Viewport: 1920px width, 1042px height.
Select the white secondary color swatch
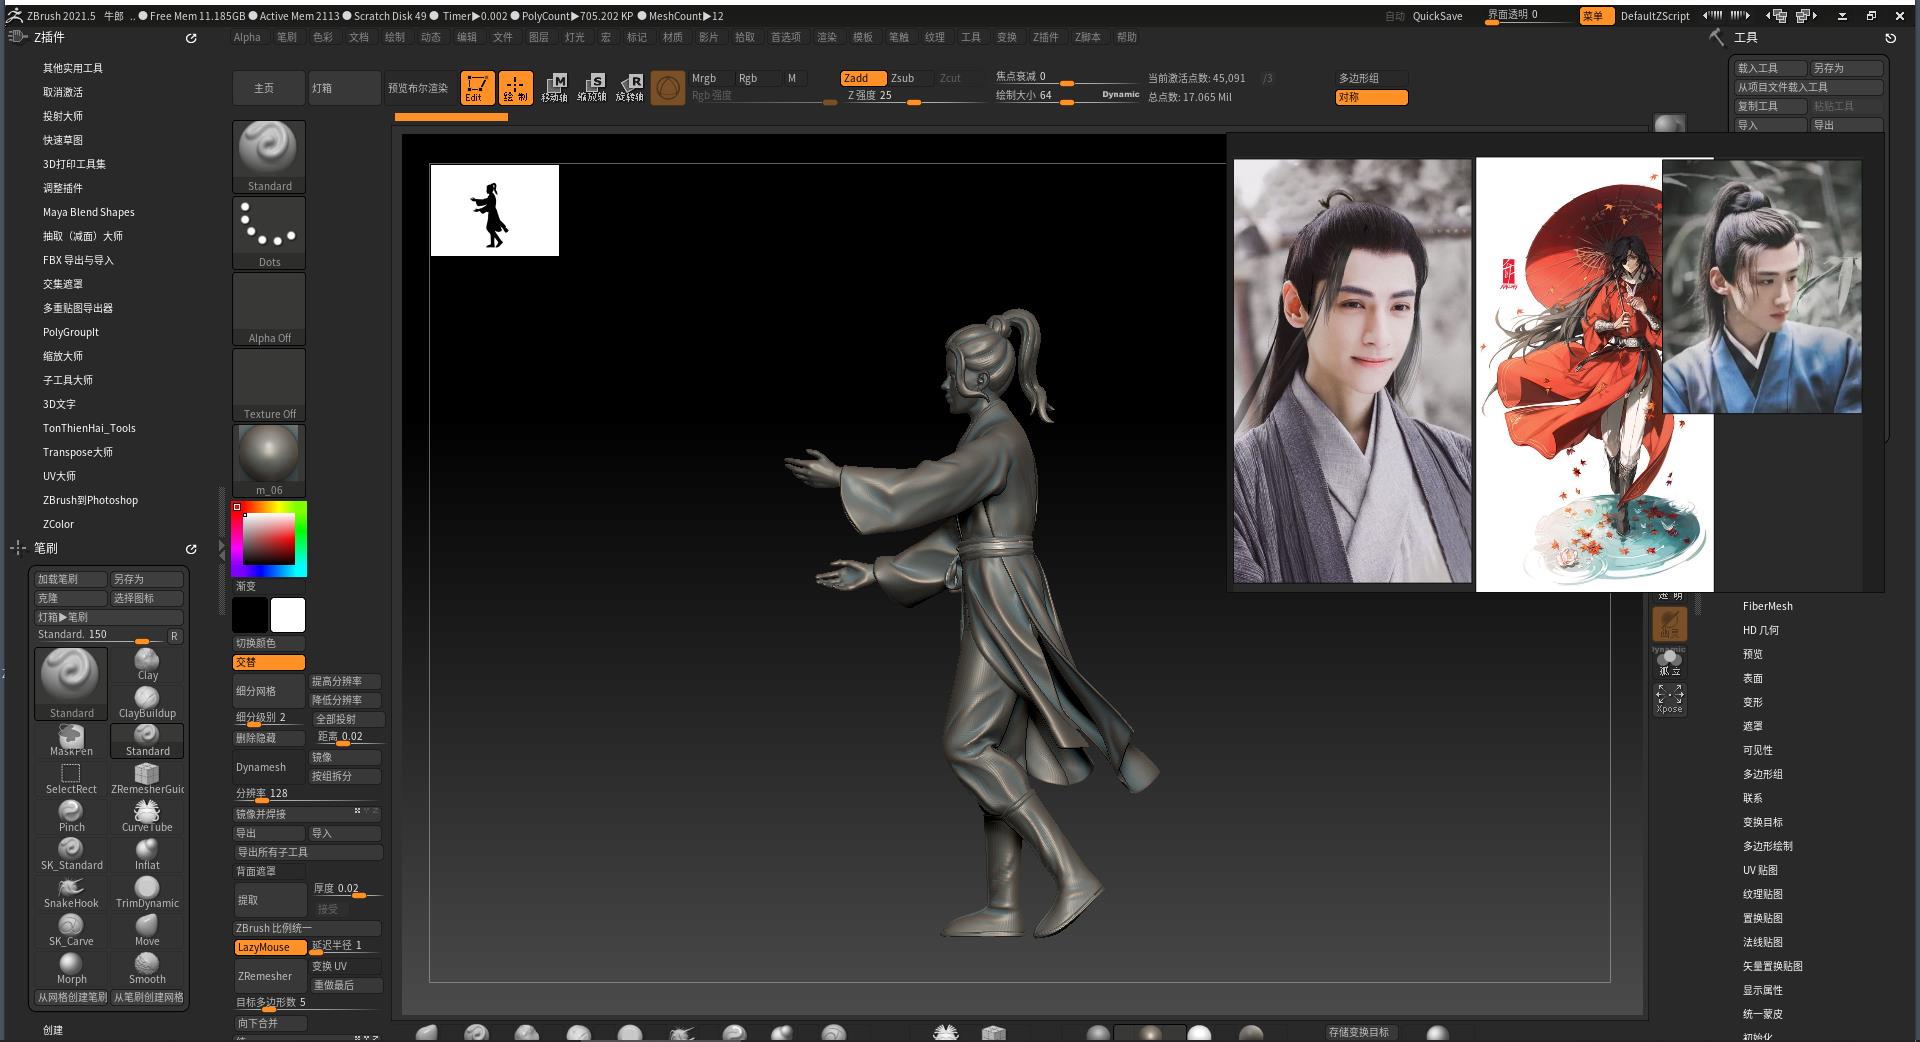[288, 615]
